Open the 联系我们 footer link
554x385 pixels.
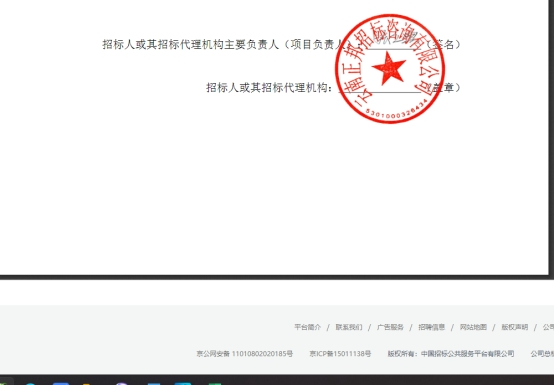point(349,327)
